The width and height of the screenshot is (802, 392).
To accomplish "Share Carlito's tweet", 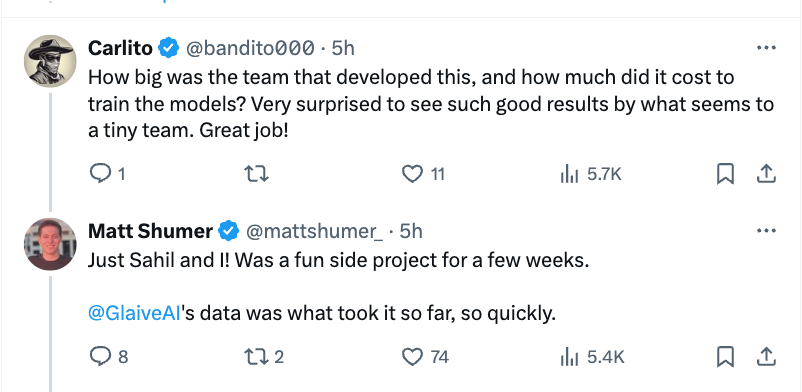I will [766, 175].
